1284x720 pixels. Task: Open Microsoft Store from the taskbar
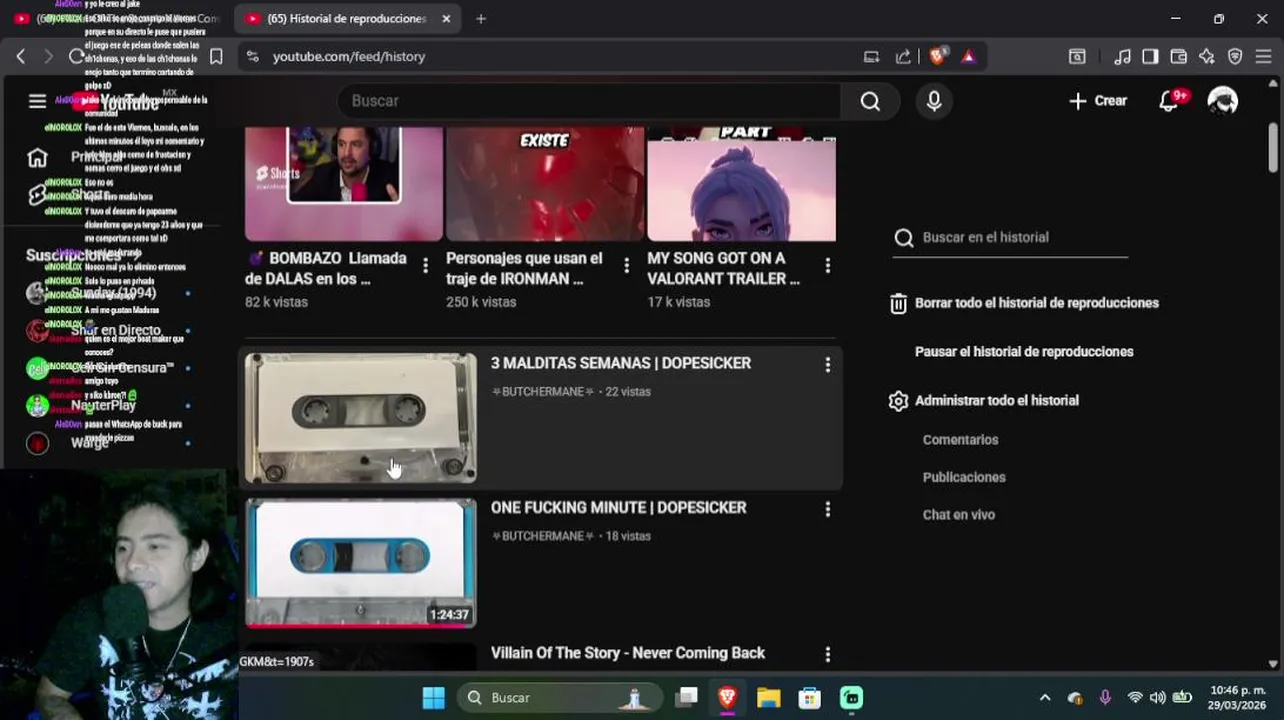coord(809,698)
